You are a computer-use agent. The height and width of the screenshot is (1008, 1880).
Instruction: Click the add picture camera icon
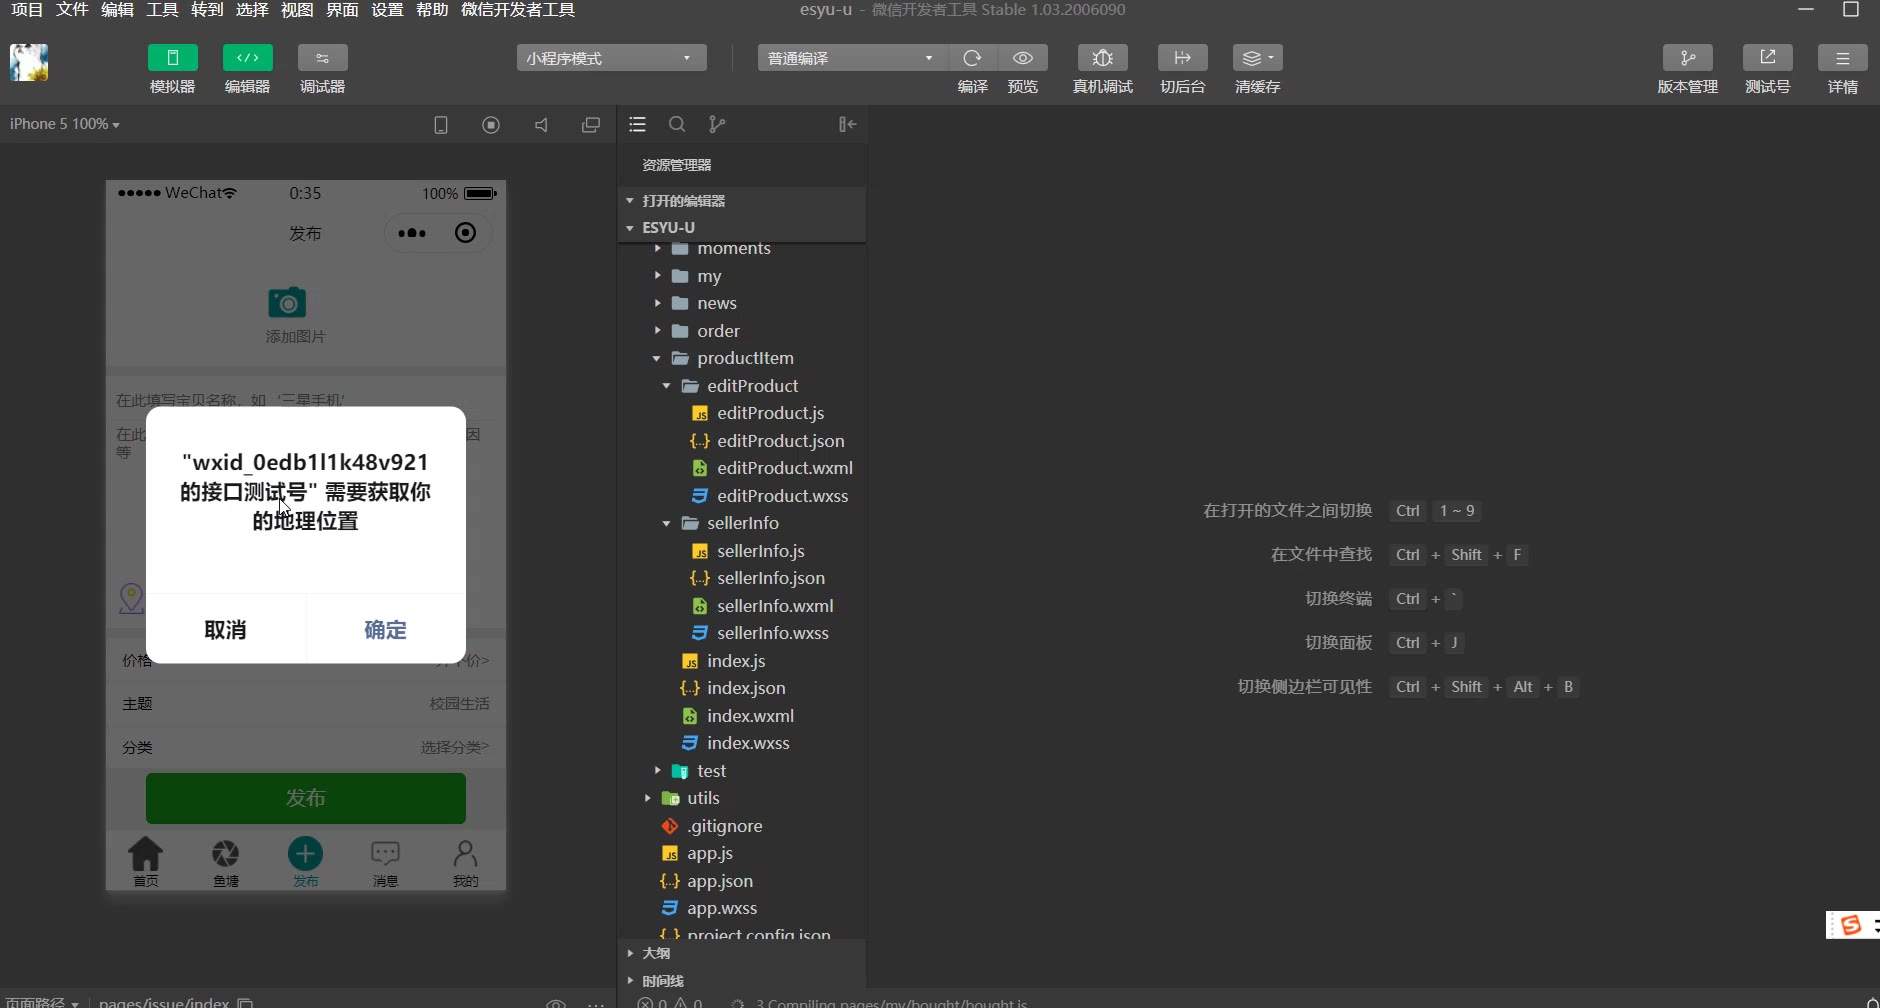[287, 302]
